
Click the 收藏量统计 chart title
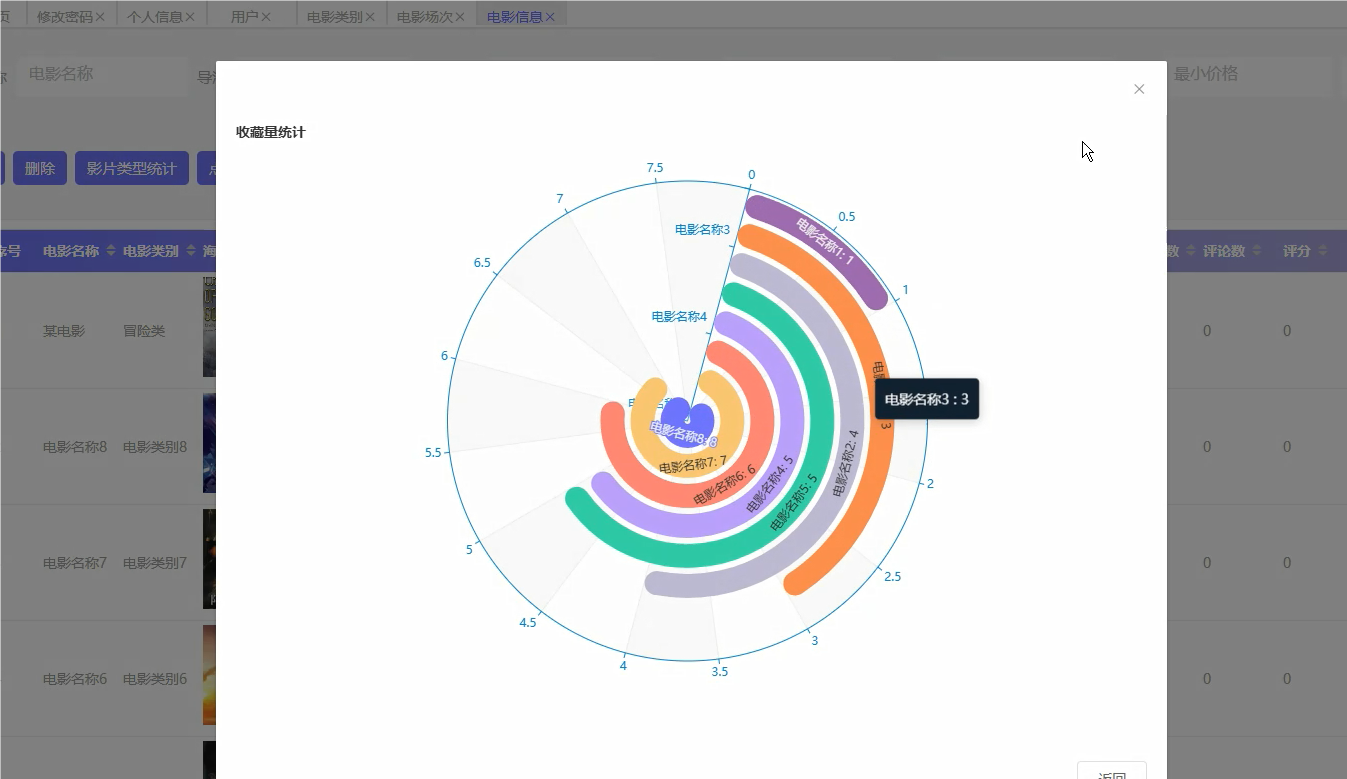click(x=271, y=132)
